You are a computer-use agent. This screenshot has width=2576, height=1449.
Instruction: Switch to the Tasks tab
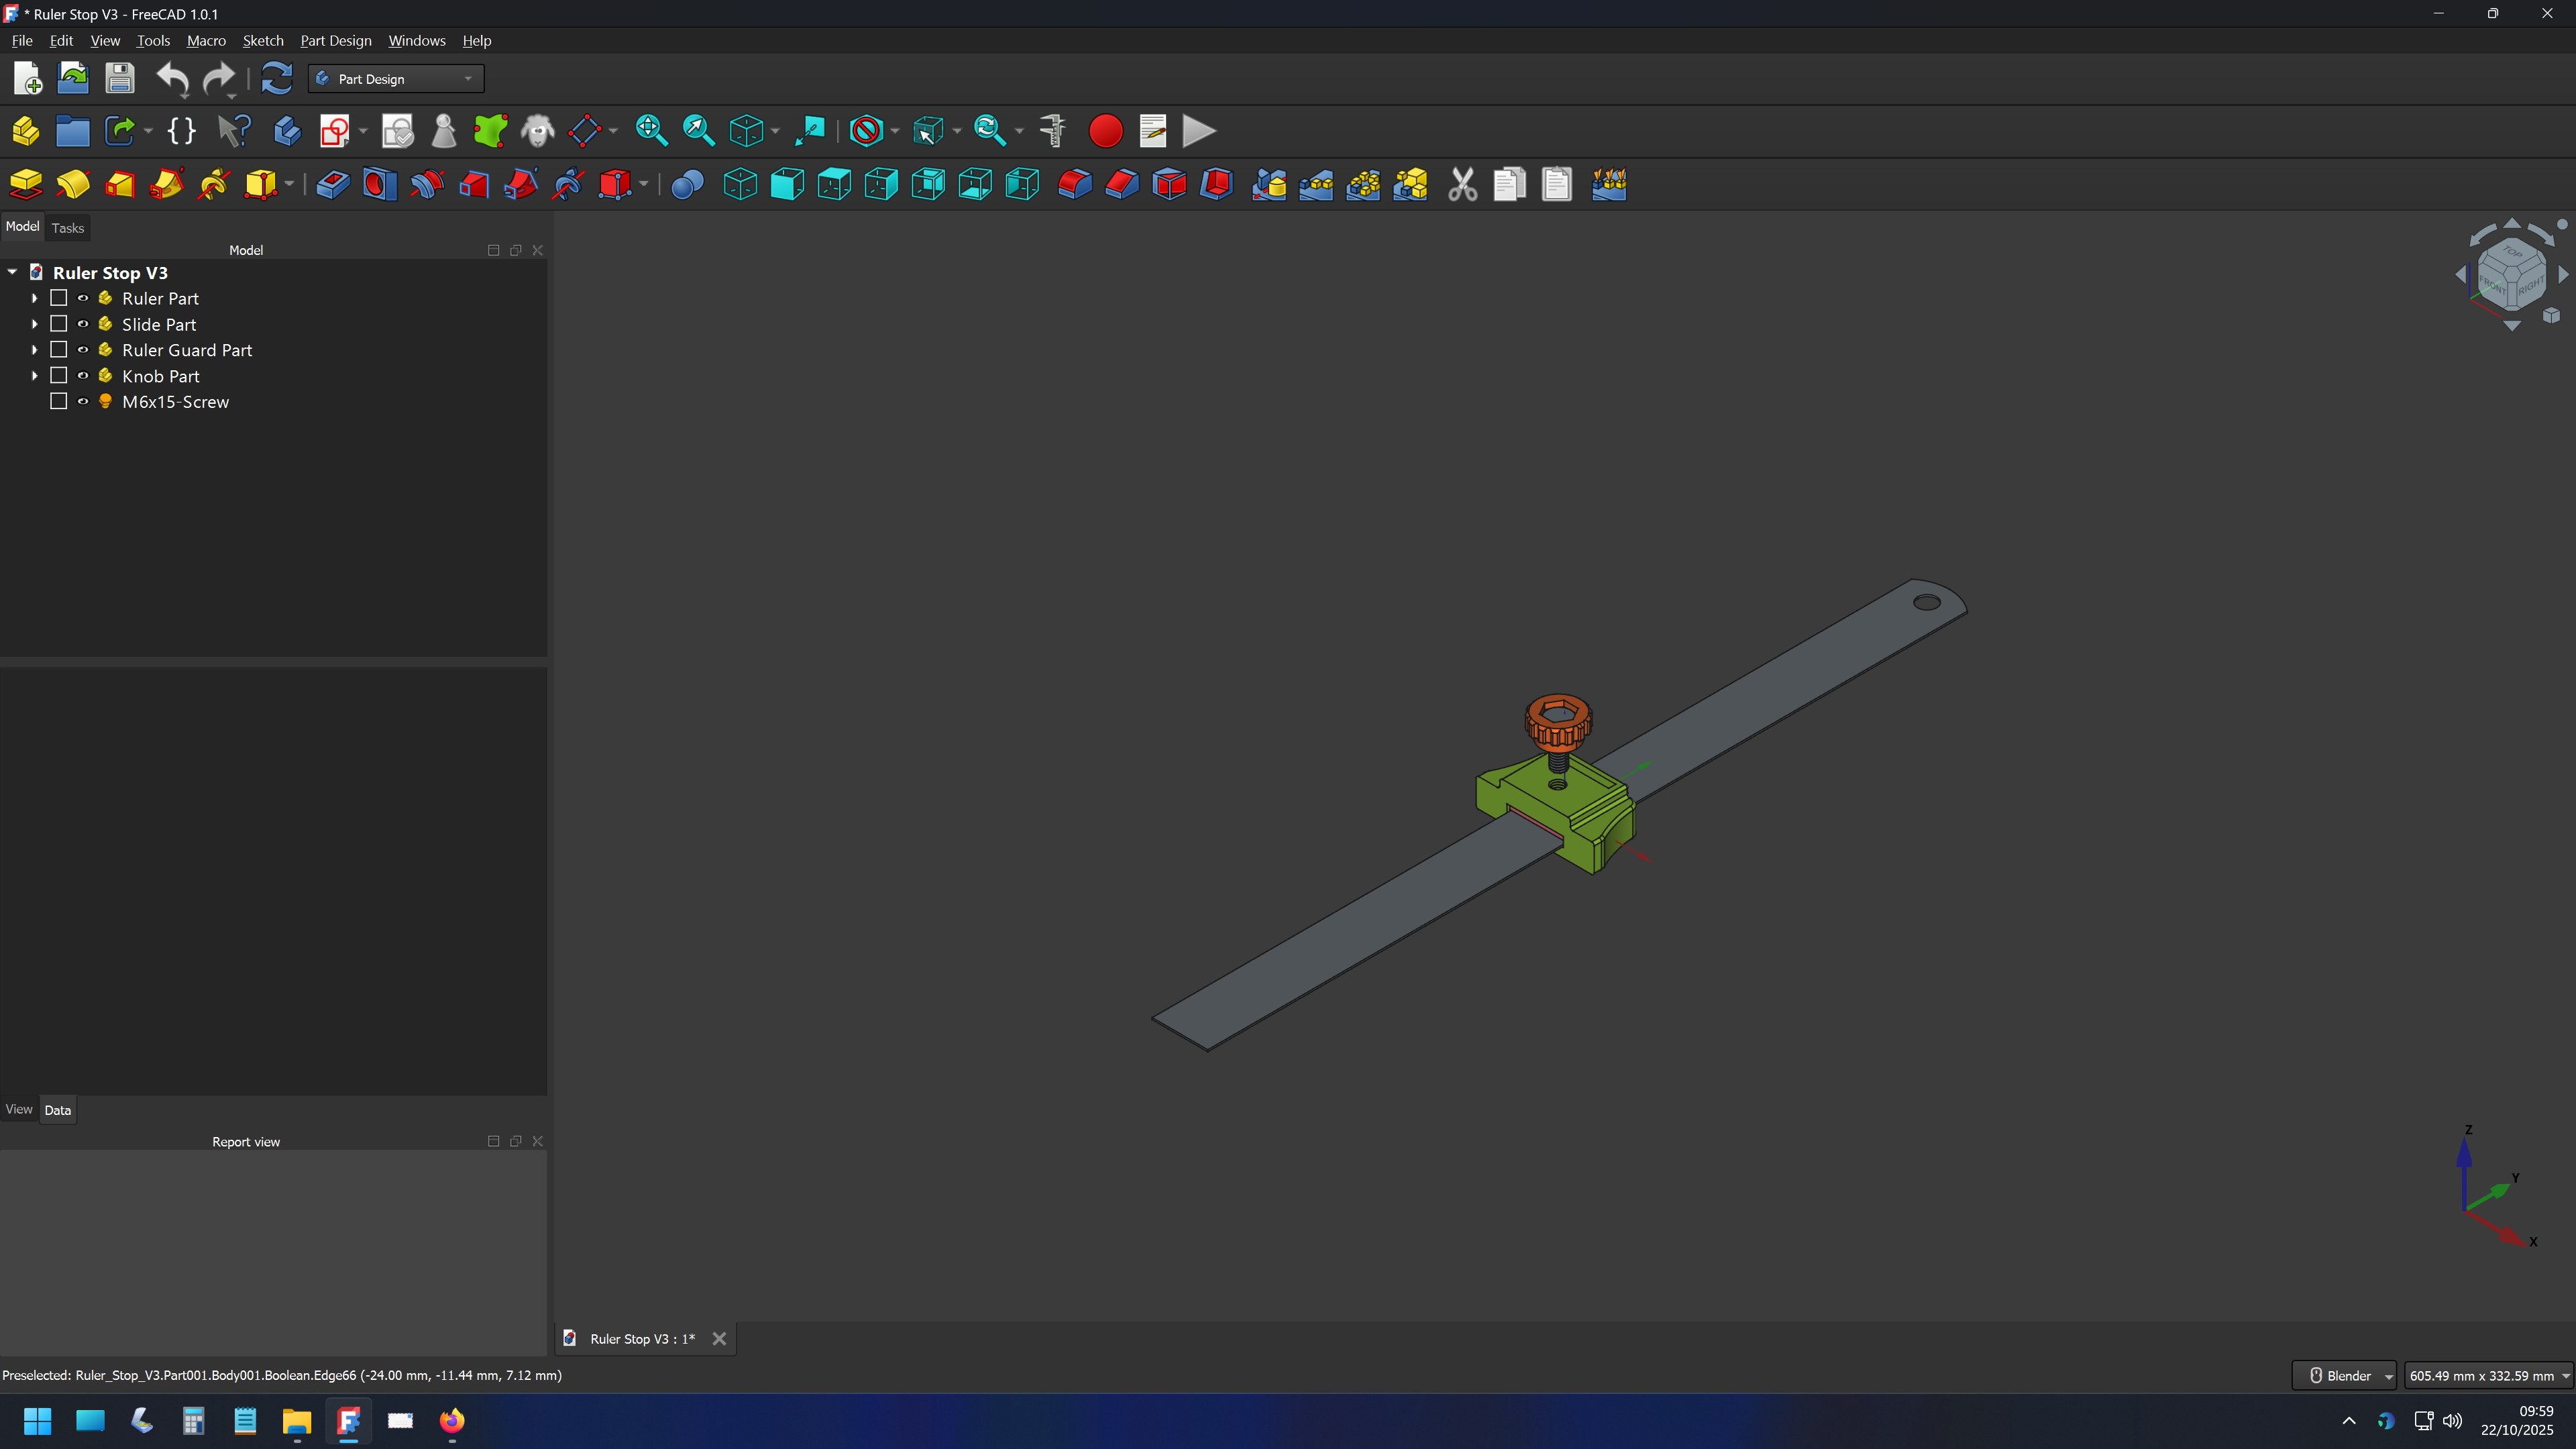(68, 228)
